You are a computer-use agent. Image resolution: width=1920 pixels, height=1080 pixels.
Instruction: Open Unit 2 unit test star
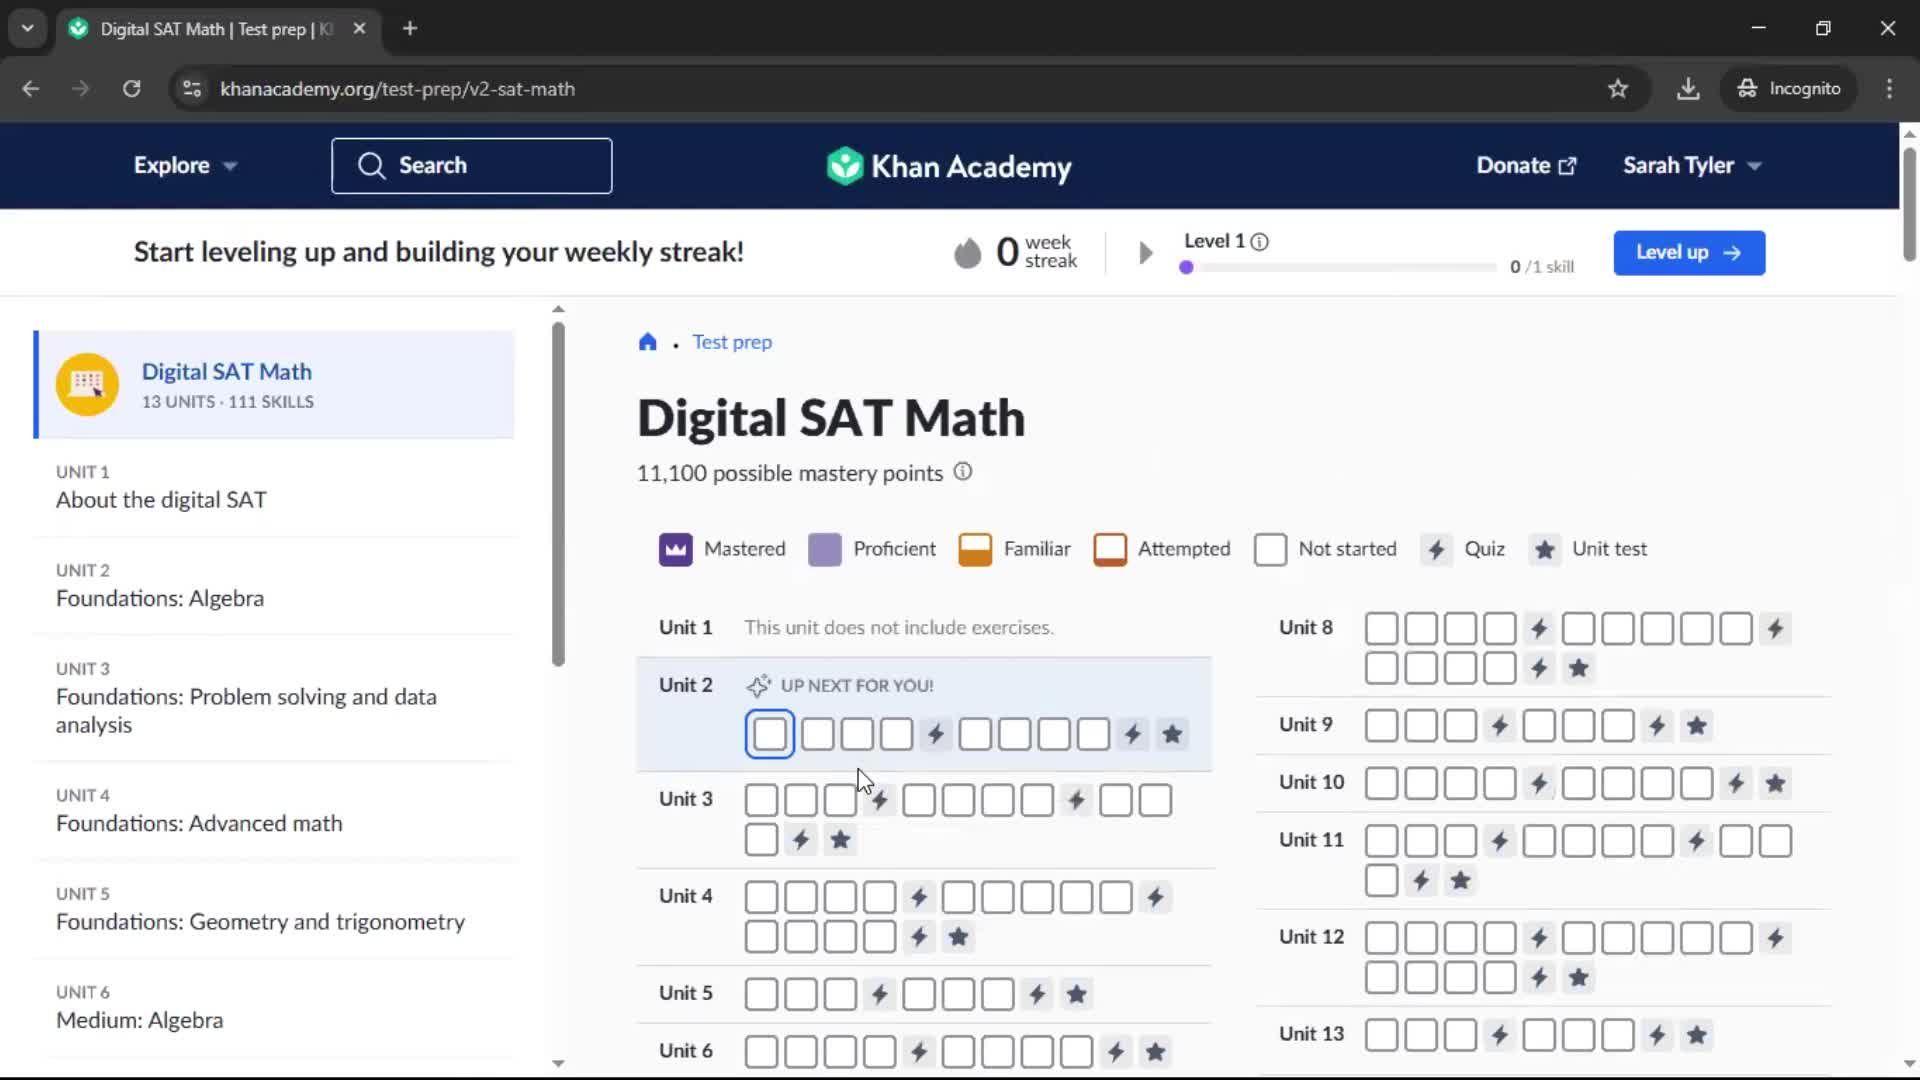pyautogui.click(x=1172, y=734)
